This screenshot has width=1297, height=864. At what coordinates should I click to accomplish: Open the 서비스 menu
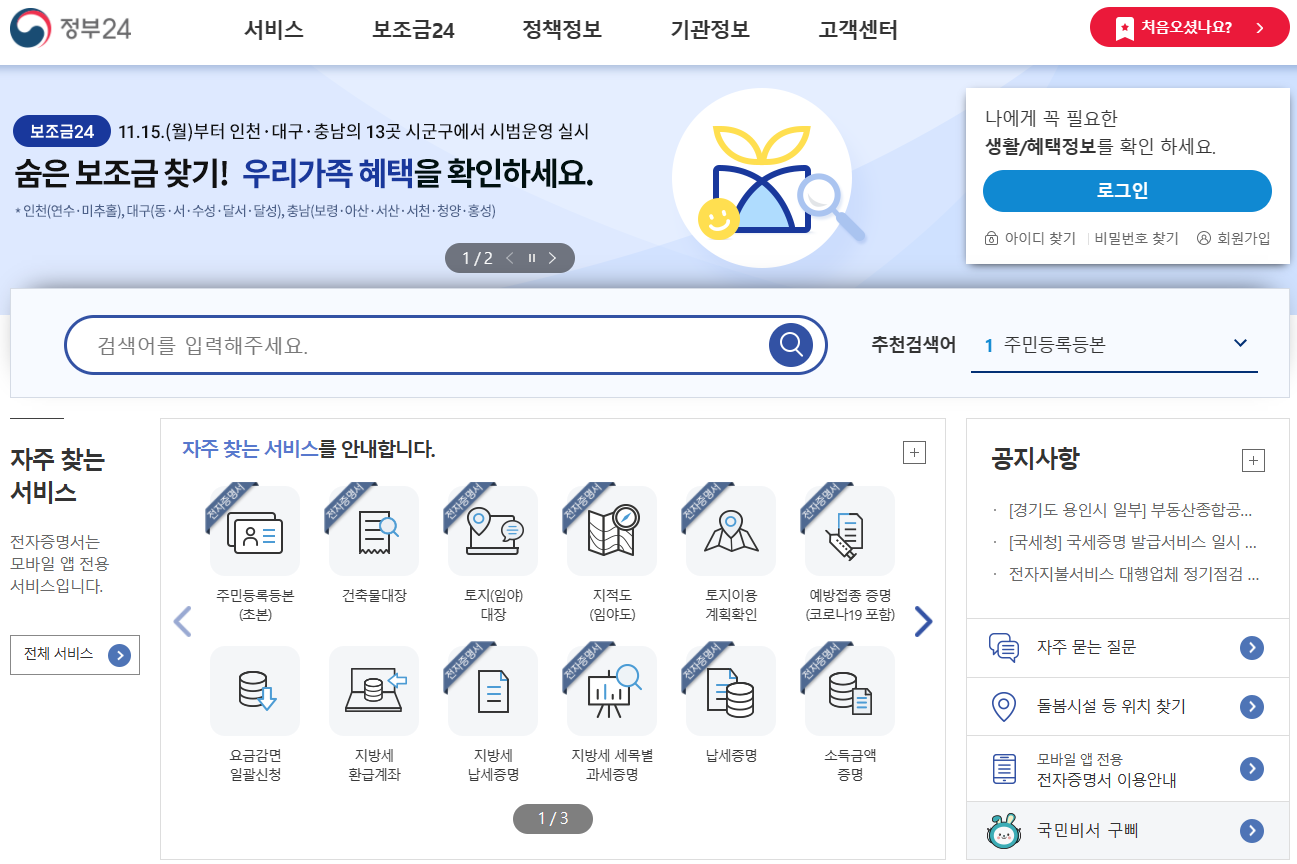[274, 30]
